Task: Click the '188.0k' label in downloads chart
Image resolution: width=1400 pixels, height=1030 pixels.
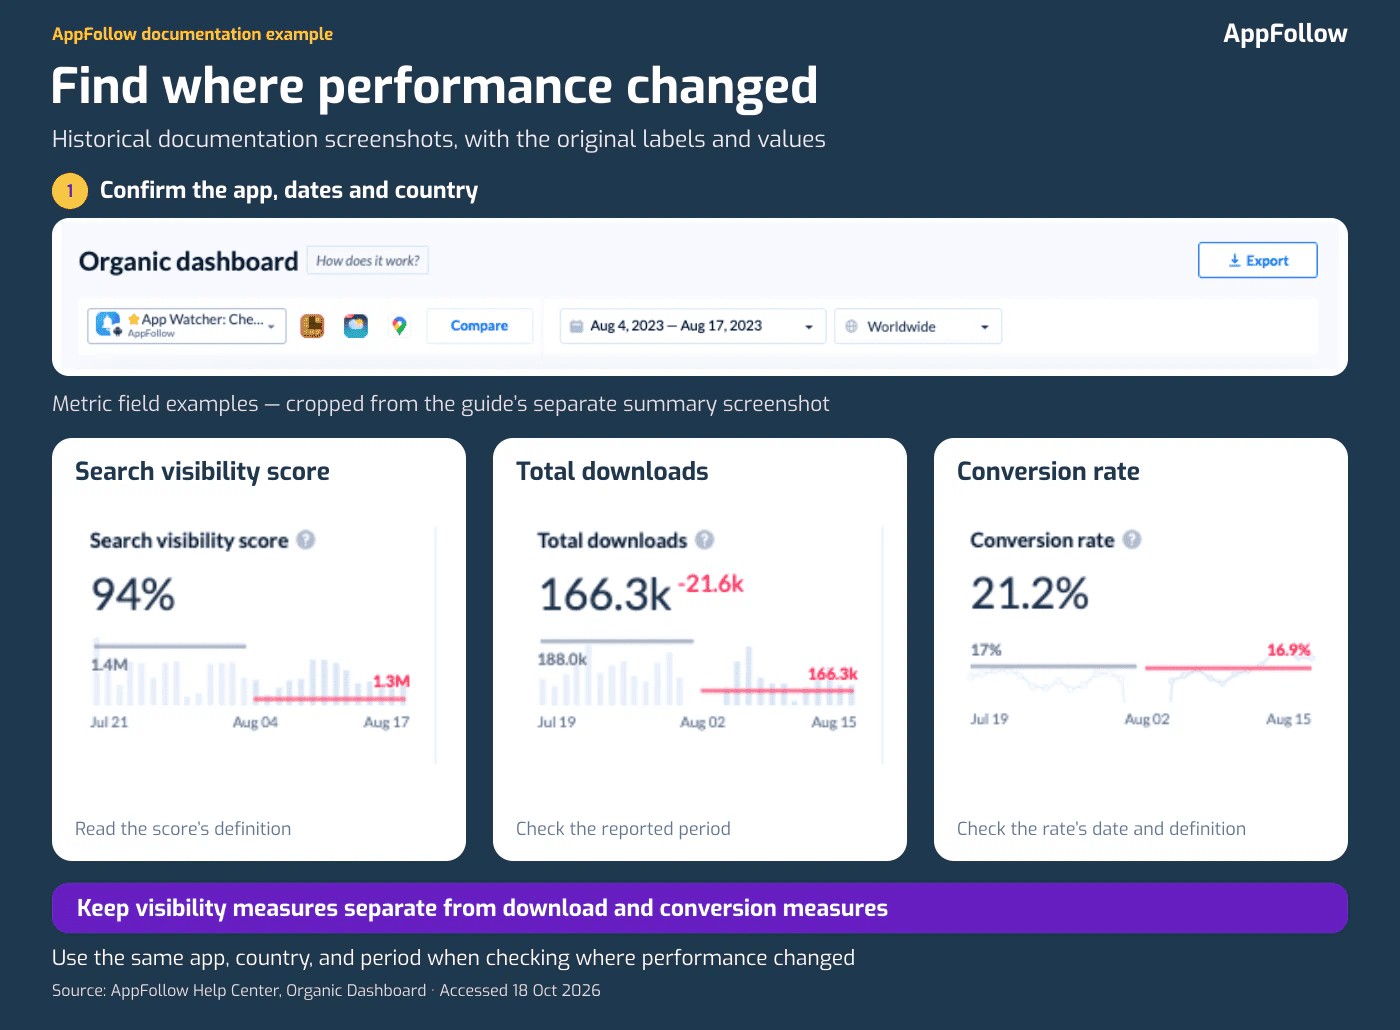Action: tap(562, 660)
